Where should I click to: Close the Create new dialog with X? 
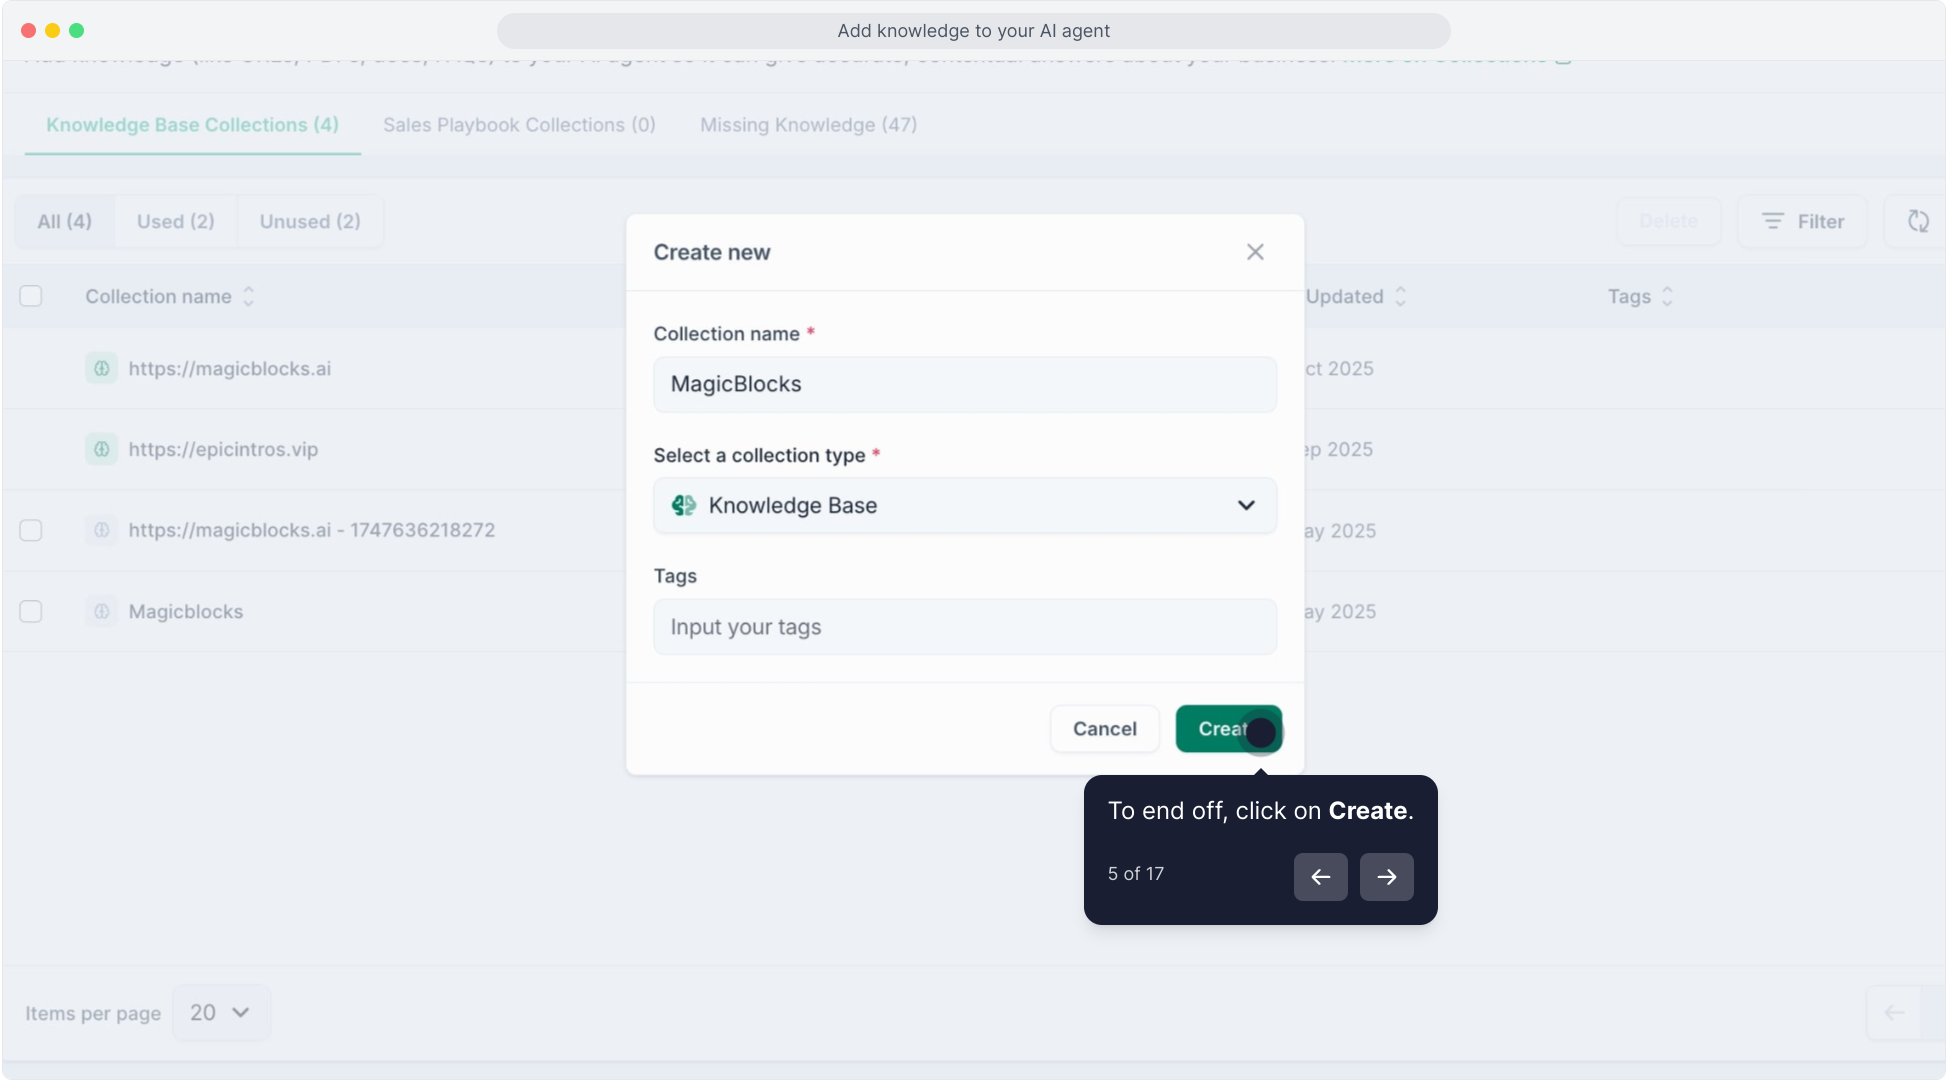[1255, 252]
